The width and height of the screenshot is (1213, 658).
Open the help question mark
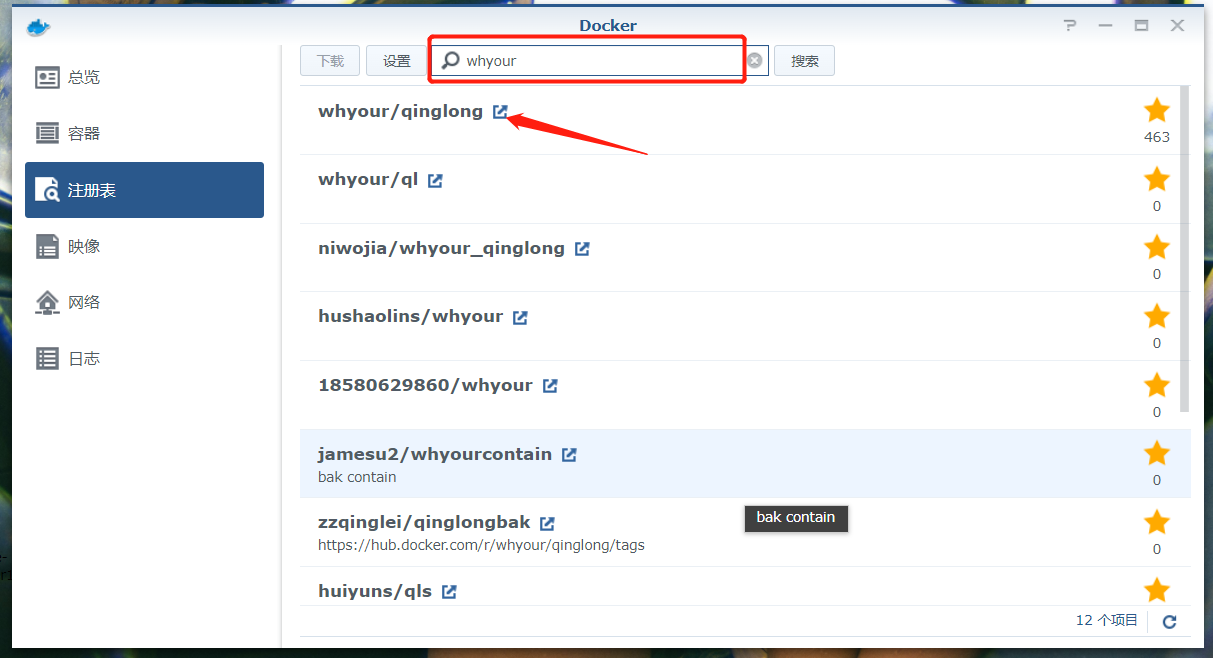(x=1069, y=26)
